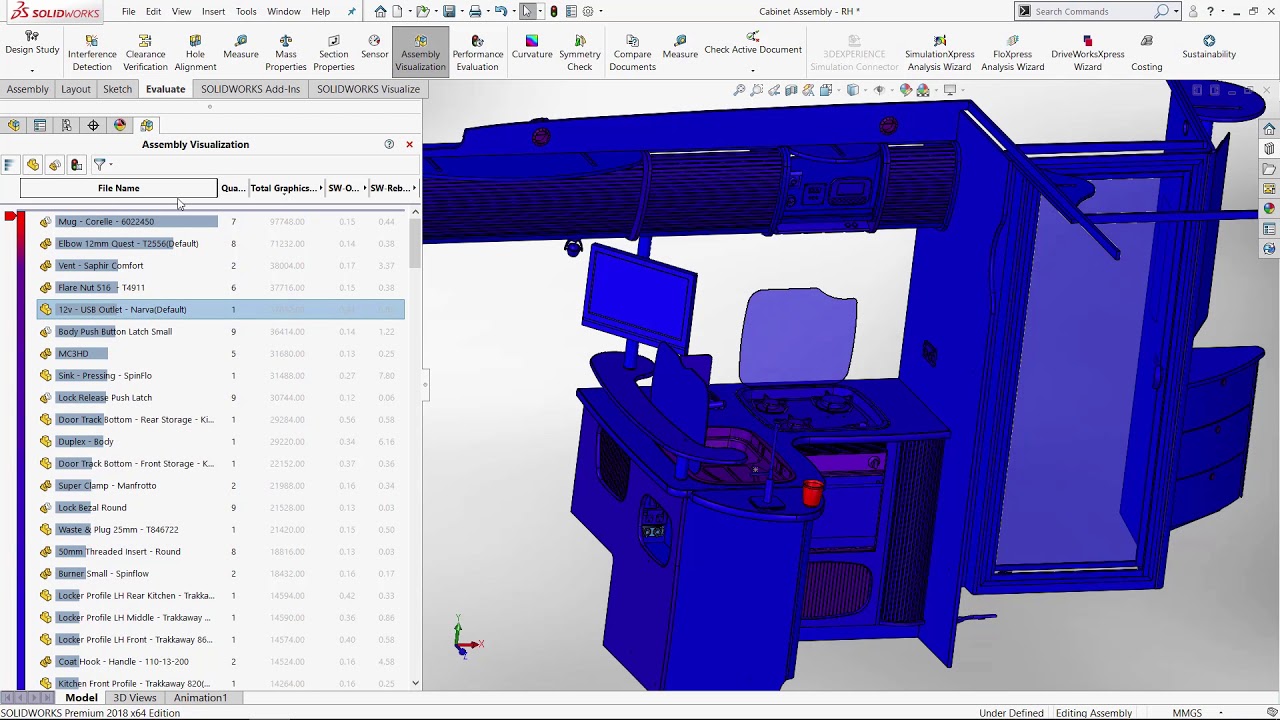Open the File menu

(129, 11)
